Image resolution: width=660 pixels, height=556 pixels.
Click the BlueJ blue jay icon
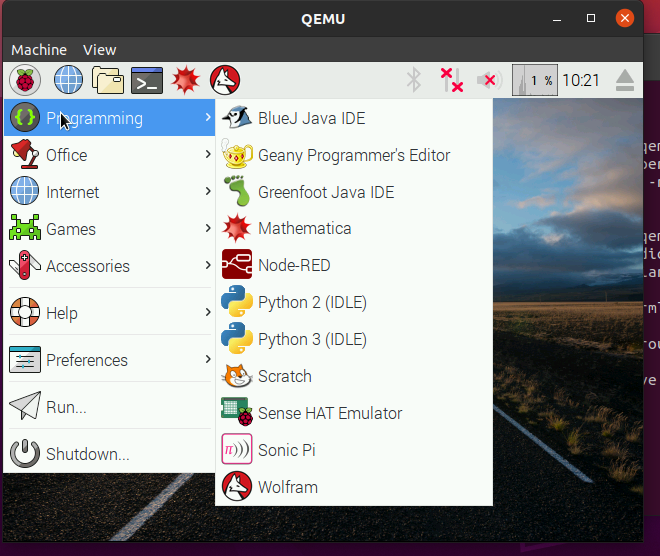point(237,117)
